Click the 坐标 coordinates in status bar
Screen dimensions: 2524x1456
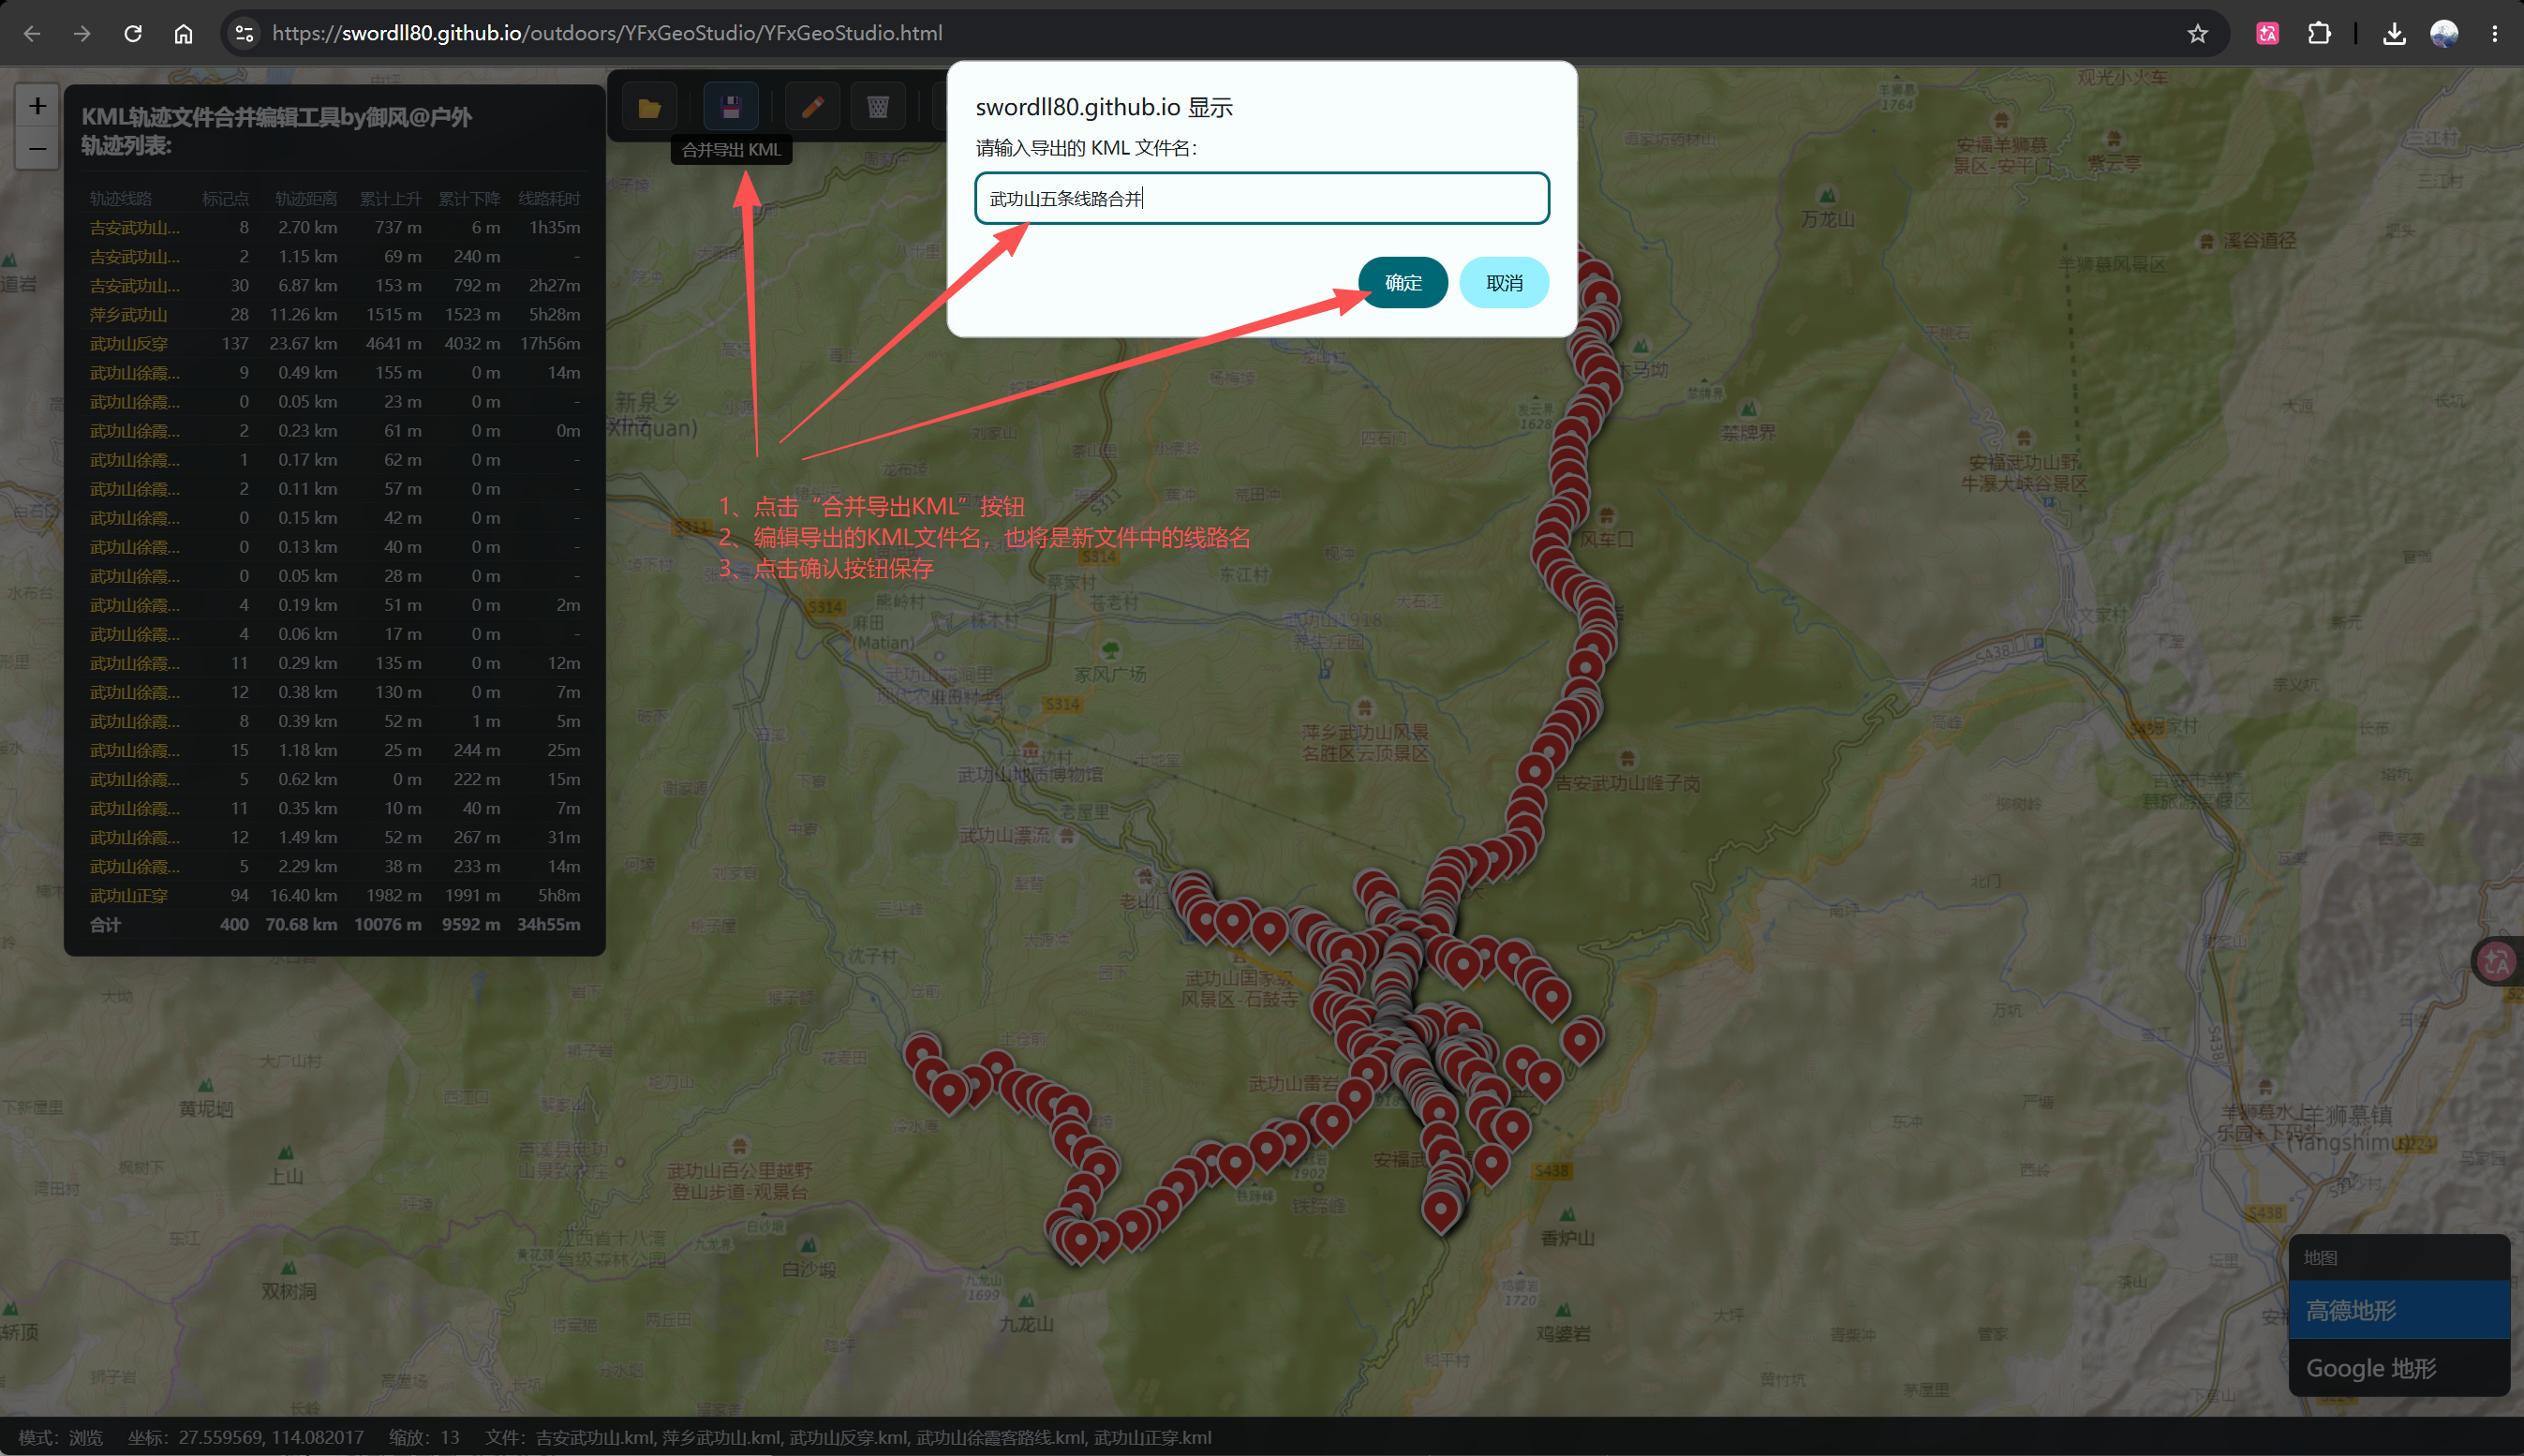tap(246, 1437)
